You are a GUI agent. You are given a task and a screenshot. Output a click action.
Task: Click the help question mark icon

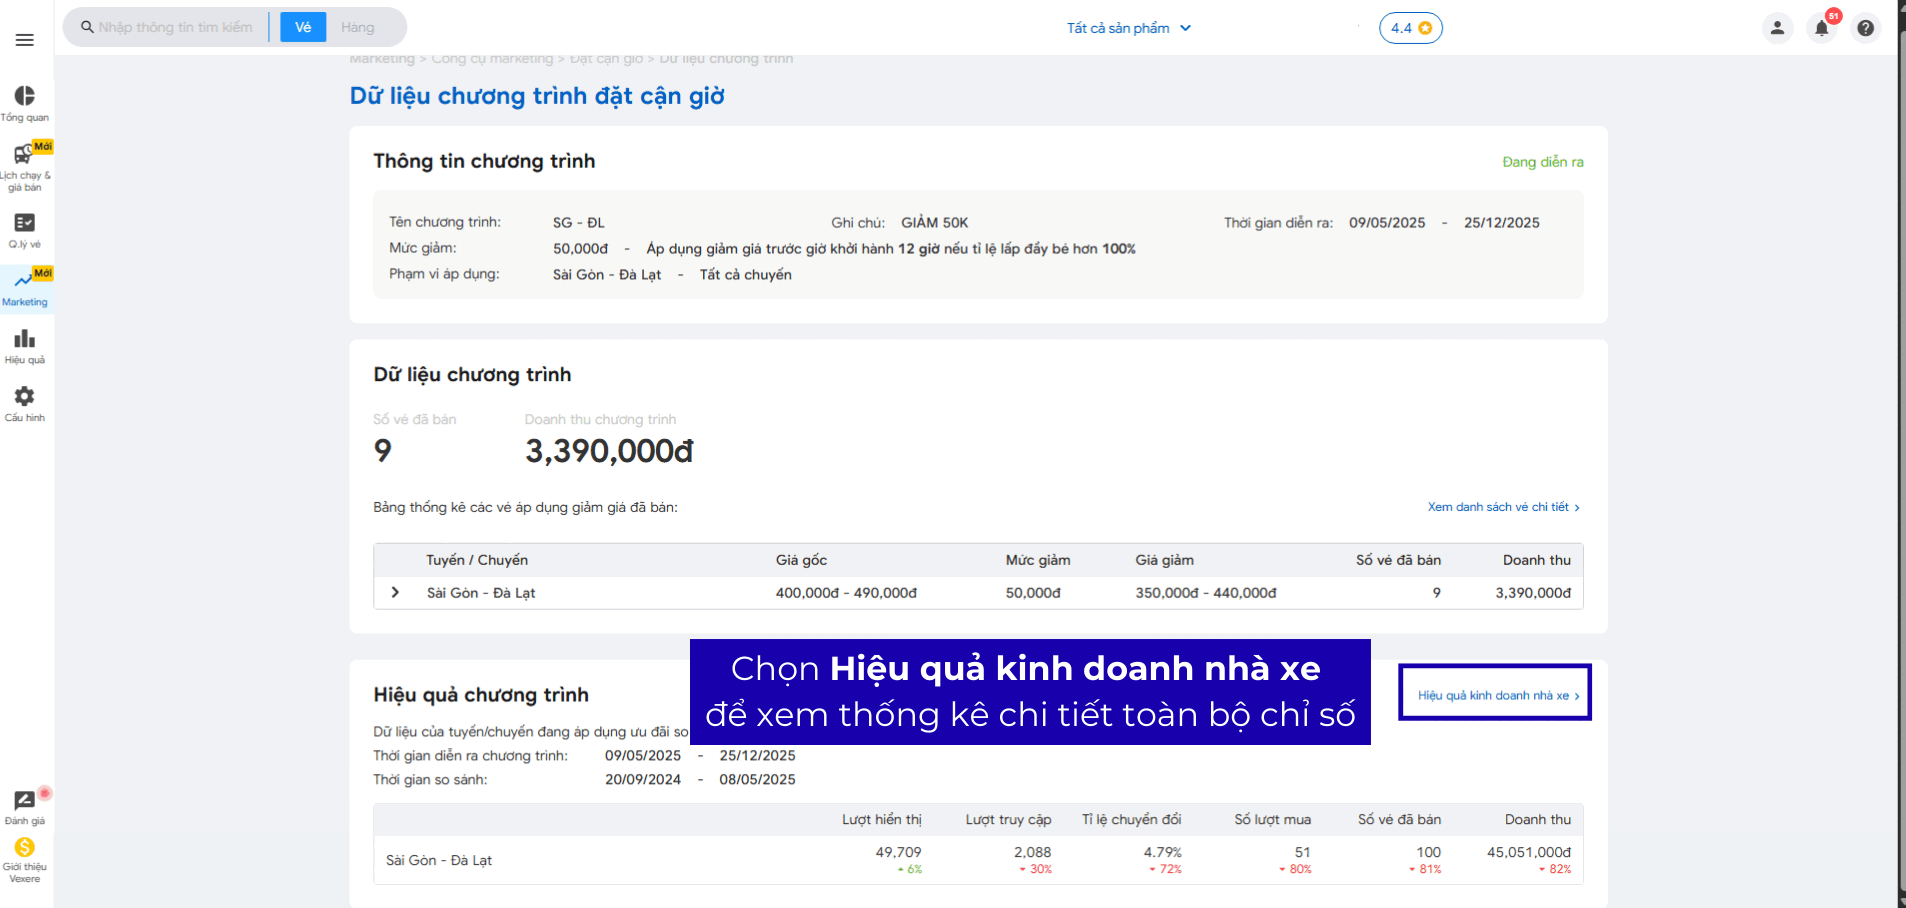[1865, 28]
